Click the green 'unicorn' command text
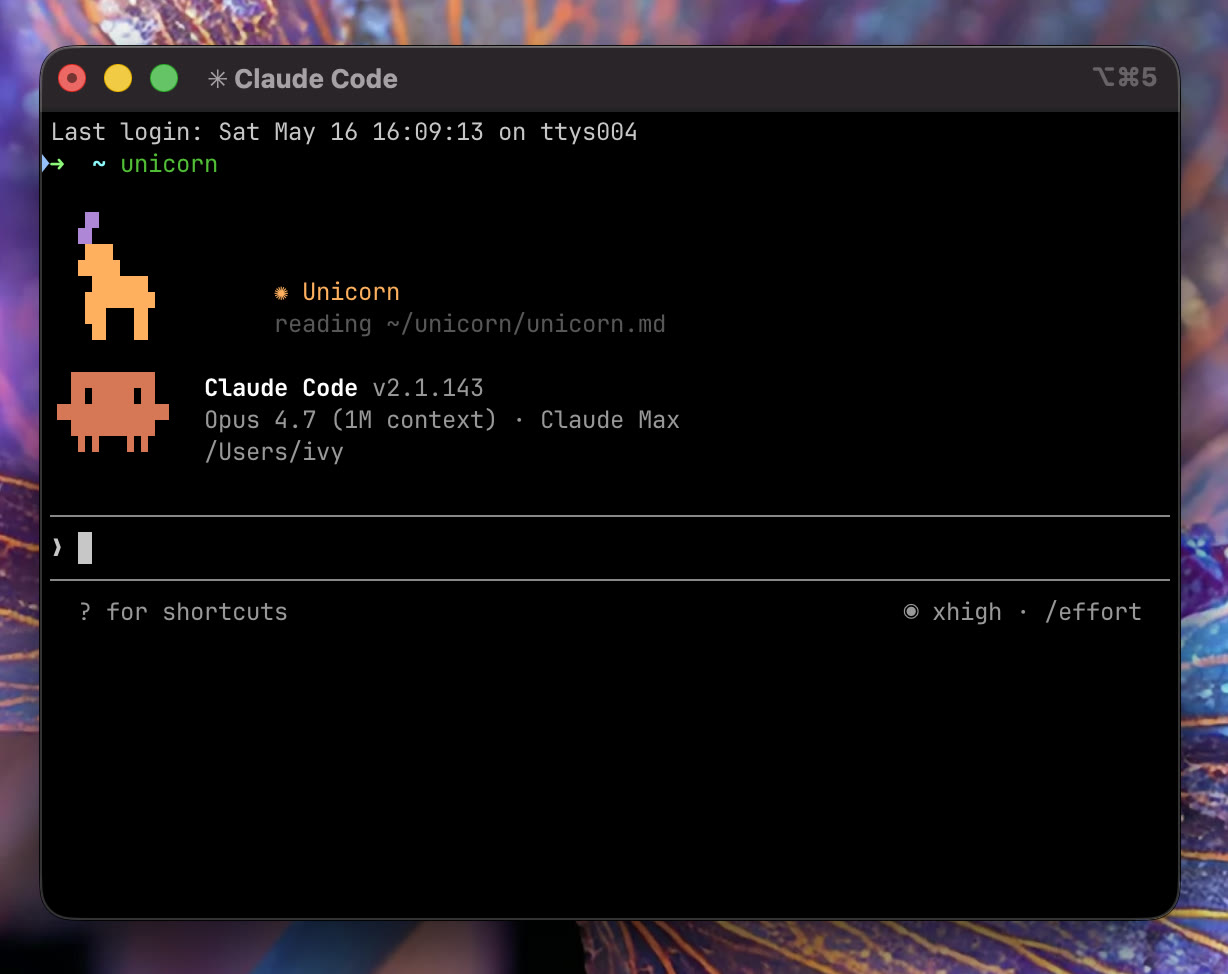The height and width of the screenshot is (974, 1228). coord(169,164)
